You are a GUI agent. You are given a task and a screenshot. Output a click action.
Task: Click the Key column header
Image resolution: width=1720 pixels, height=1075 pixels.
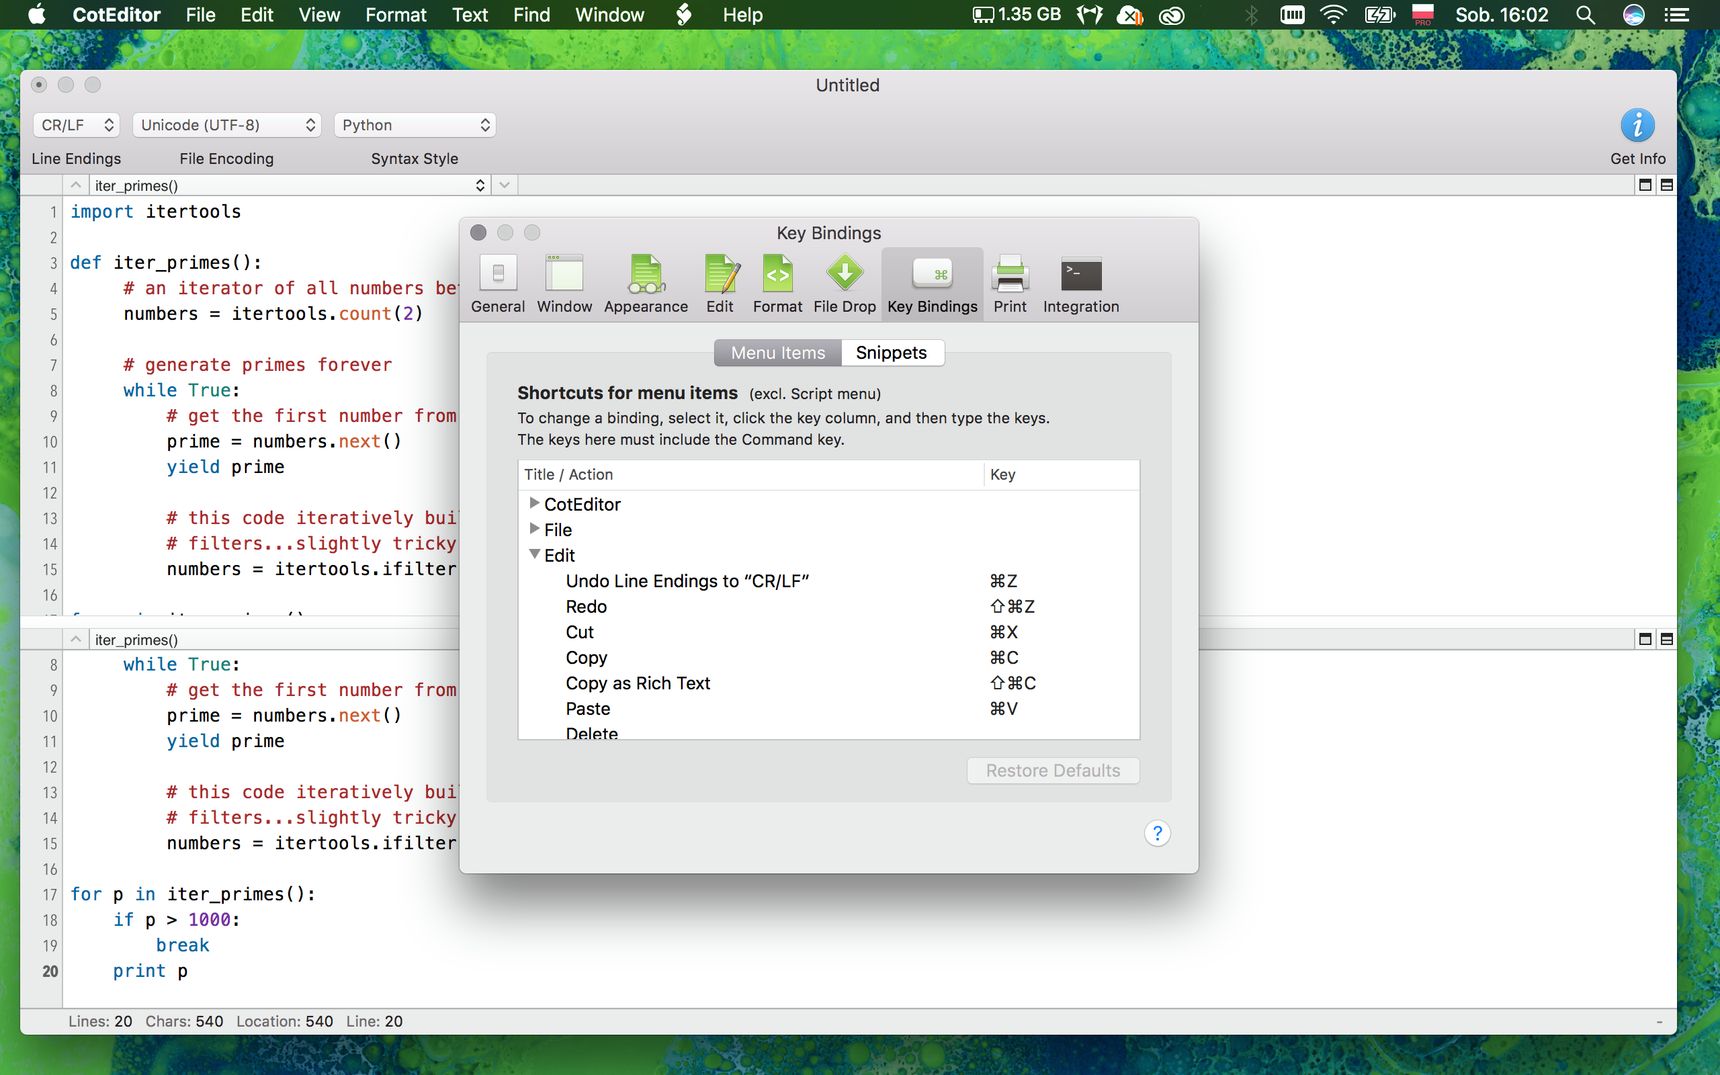click(1061, 475)
